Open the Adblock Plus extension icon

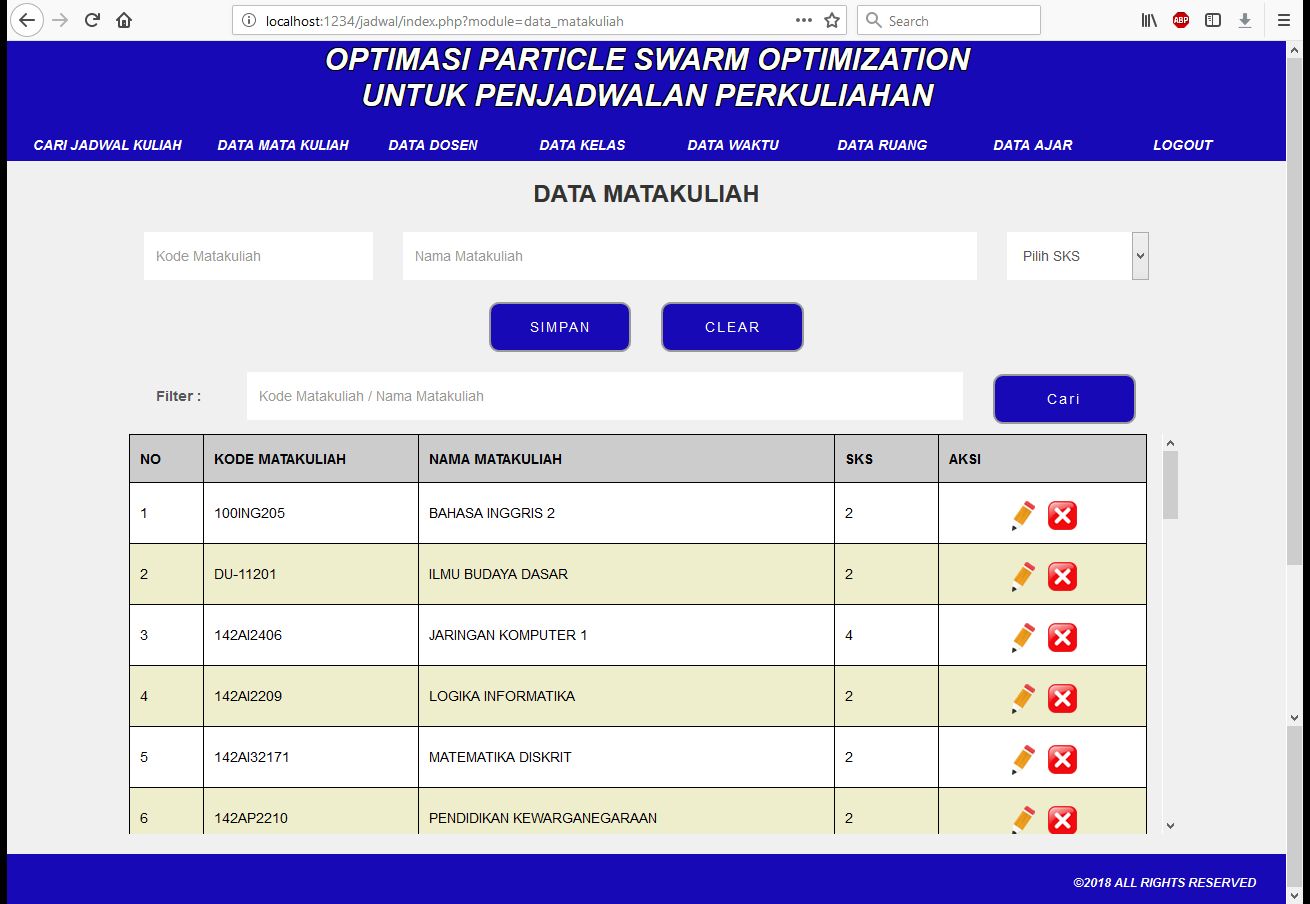tap(1181, 20)
